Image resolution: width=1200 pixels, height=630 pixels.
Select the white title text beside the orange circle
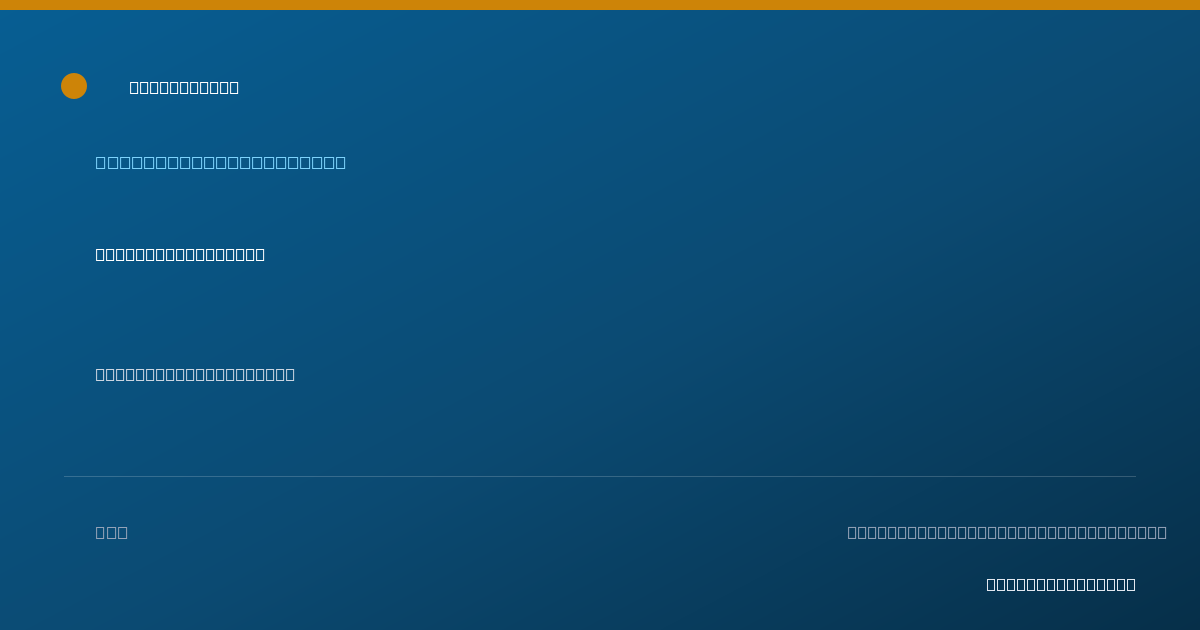[x=184, y=87]
